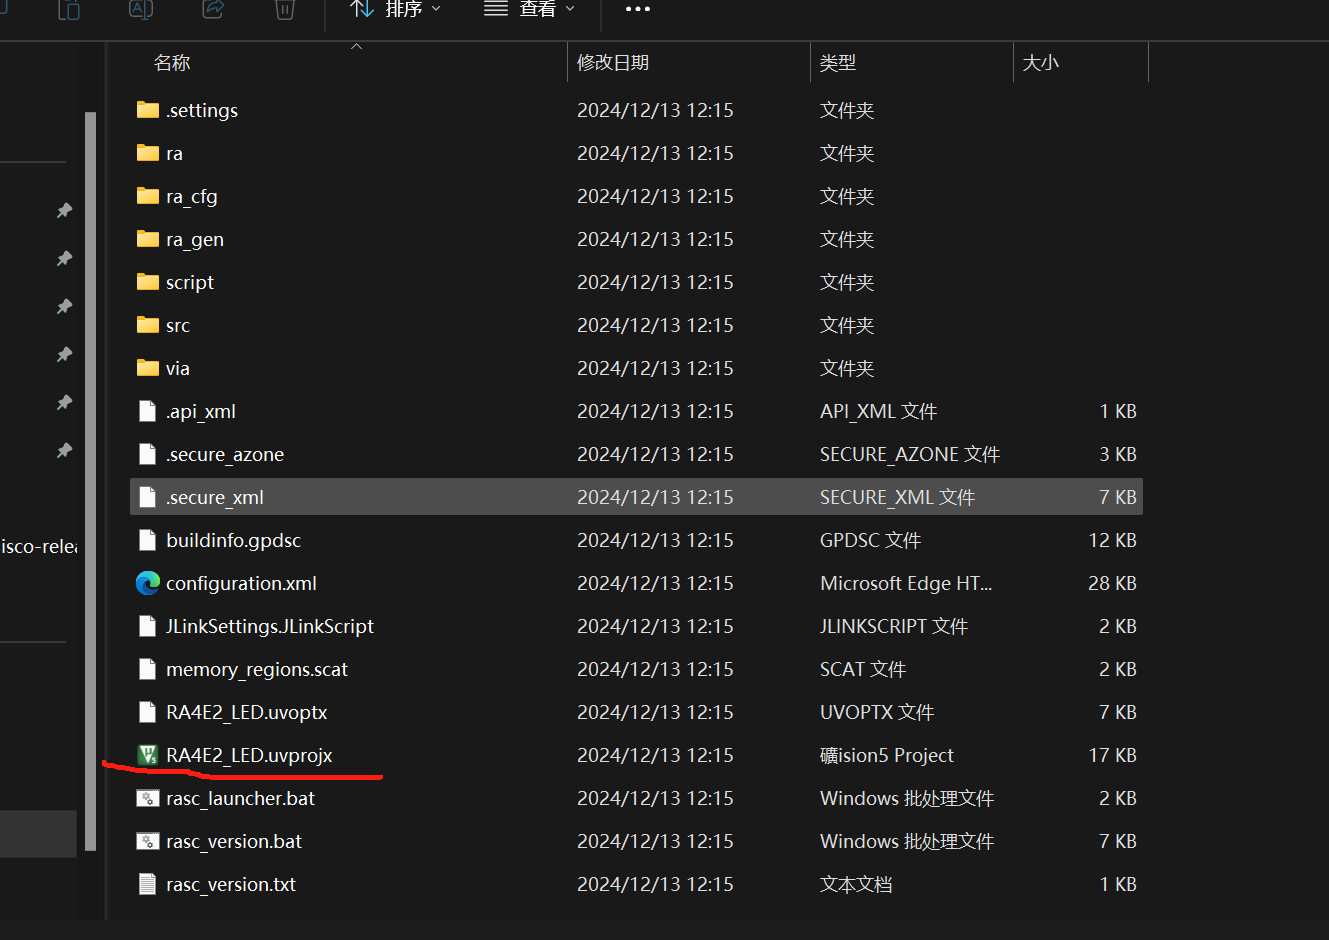Click the ra_cfg folder icon

point(148,195)
